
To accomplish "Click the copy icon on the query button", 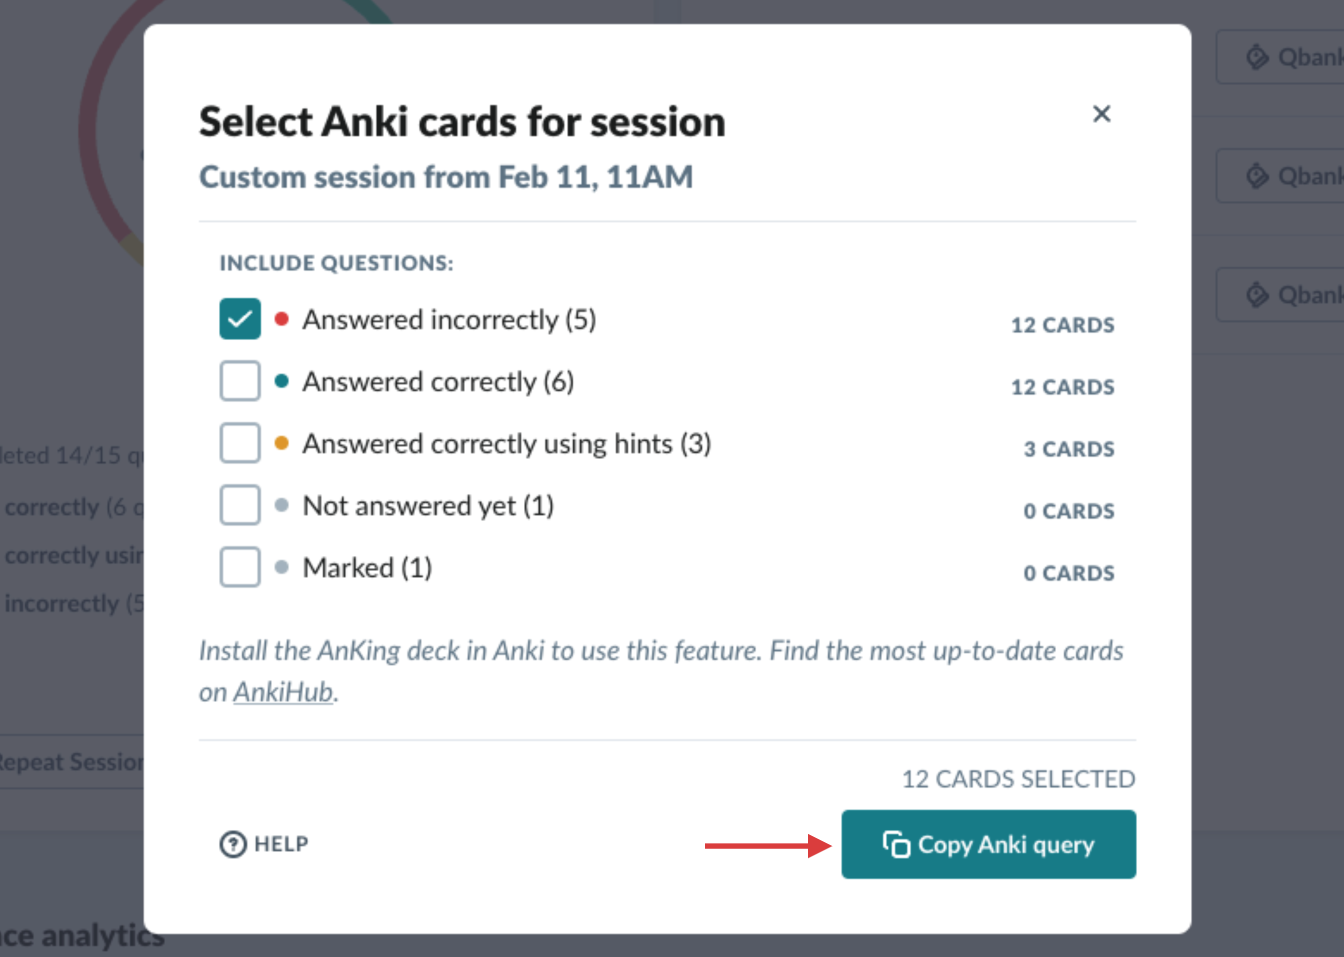I will pos(896,845).
